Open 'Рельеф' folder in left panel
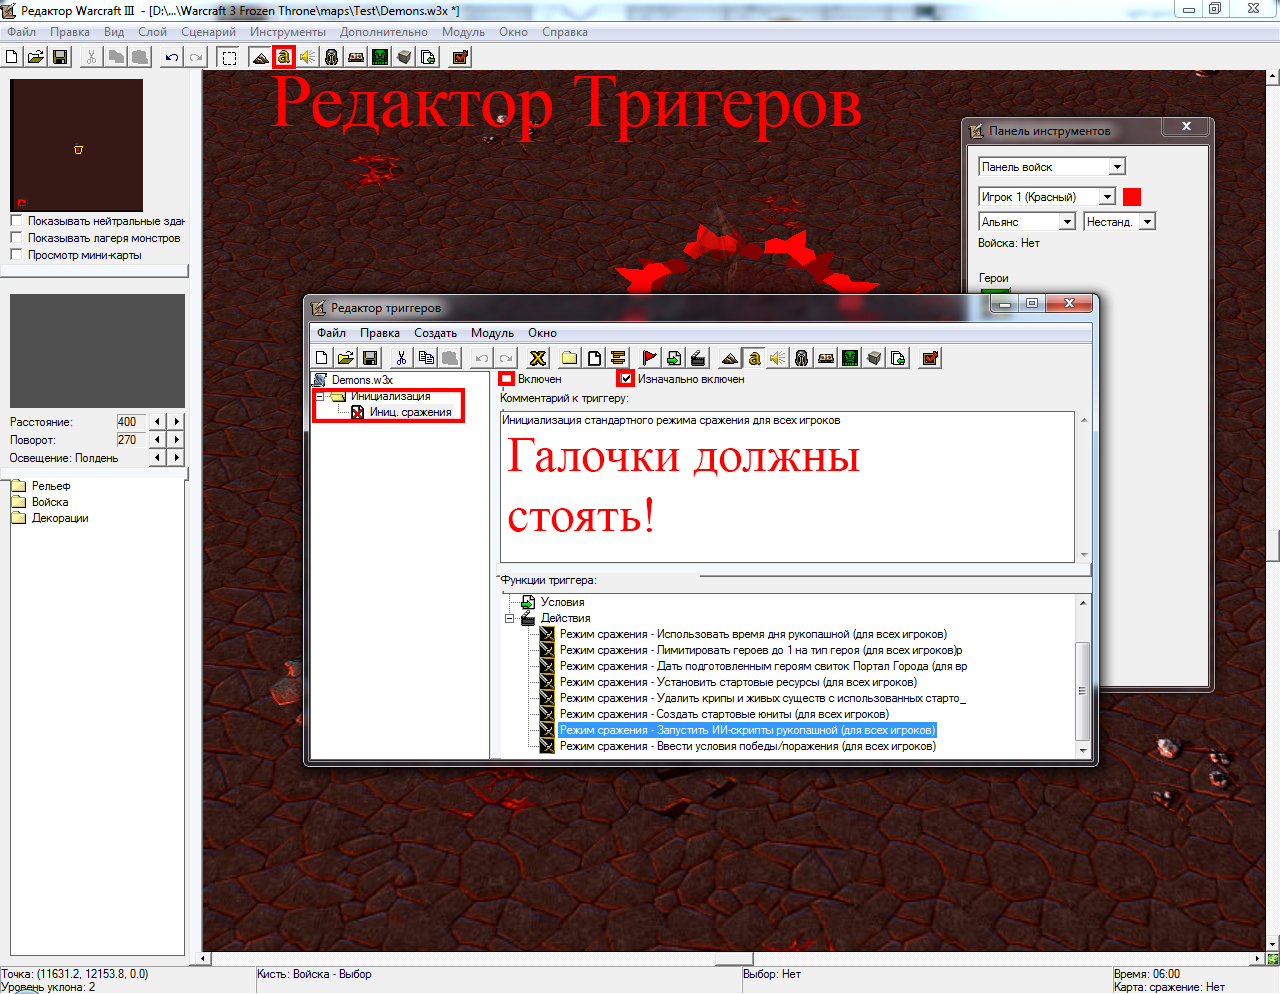The image size is (1280, 994). pyautogui.click(x=50, y=486)
